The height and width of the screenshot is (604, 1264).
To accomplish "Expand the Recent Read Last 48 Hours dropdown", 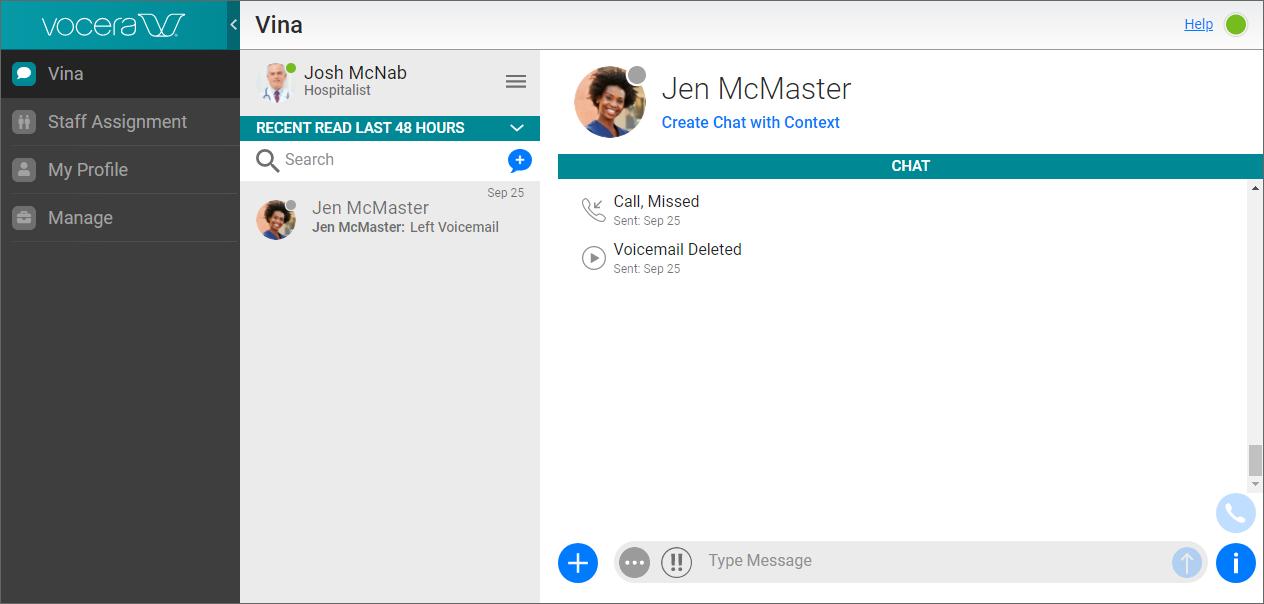I will (x=517, y=128).
